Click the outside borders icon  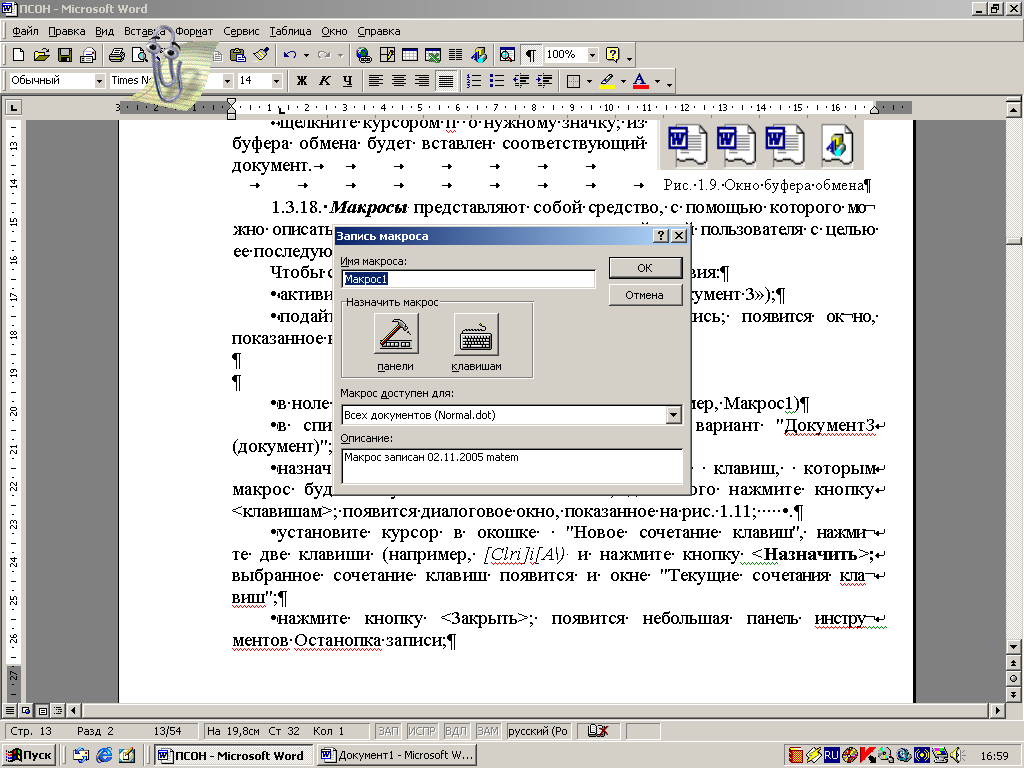point(573,81)
